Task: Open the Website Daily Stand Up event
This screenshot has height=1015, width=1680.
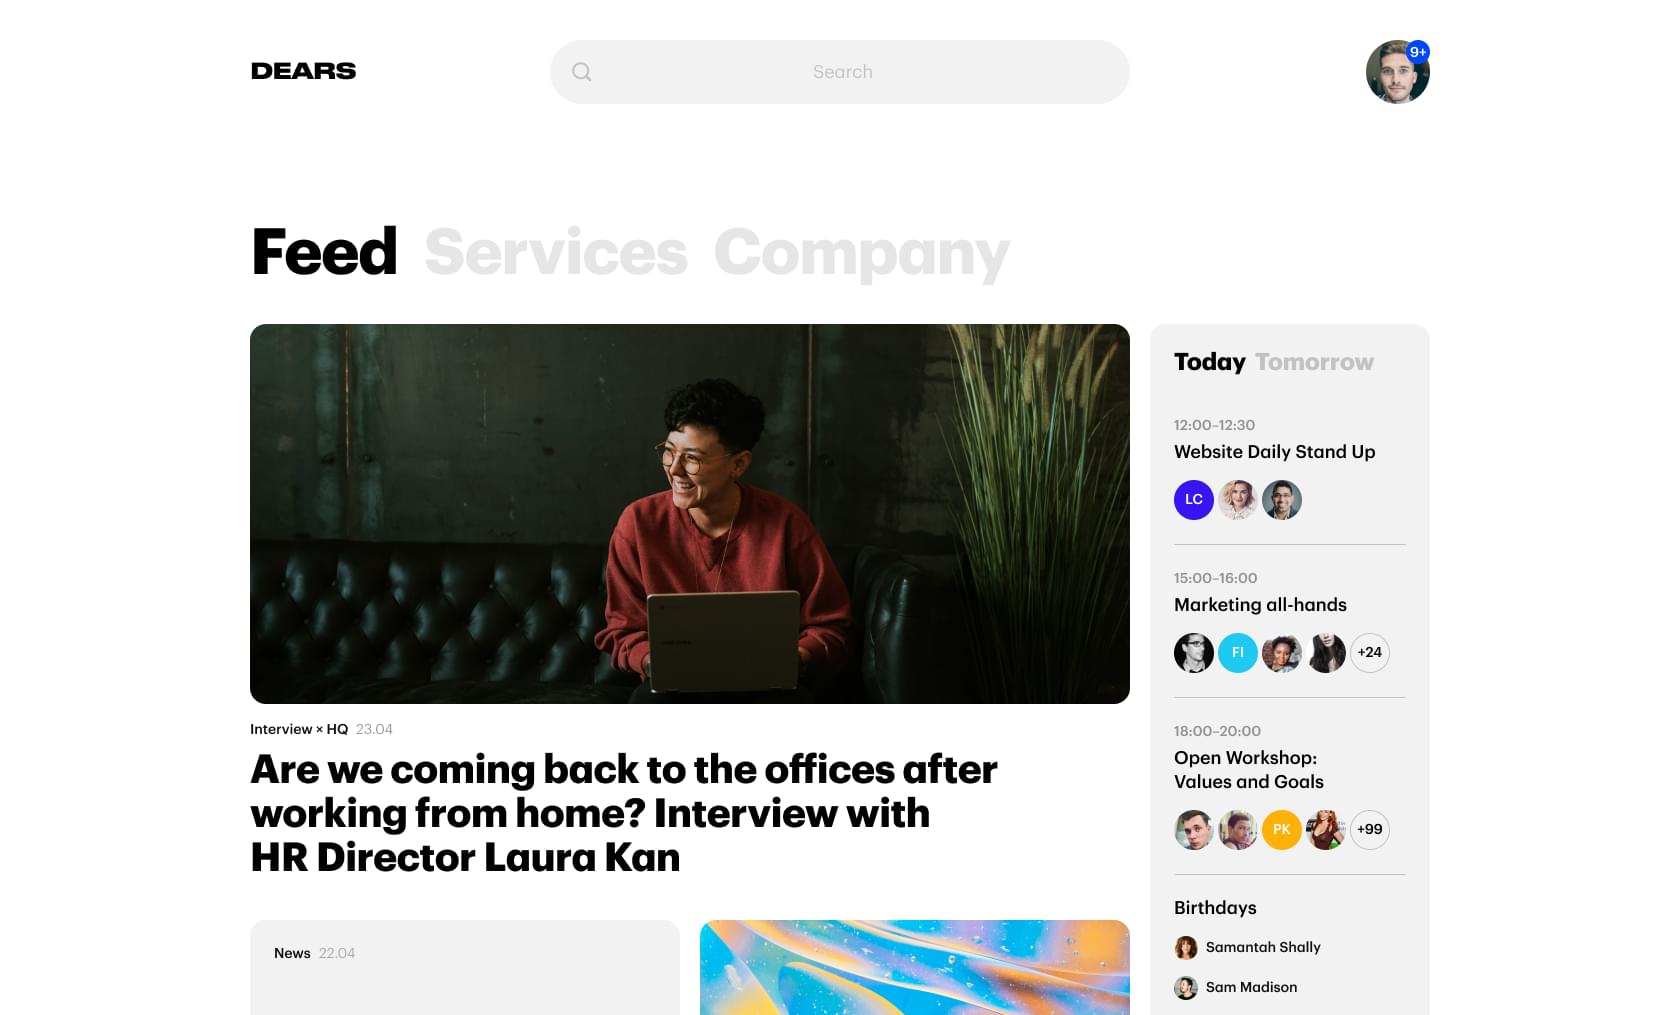Action: pos(1274,452)
